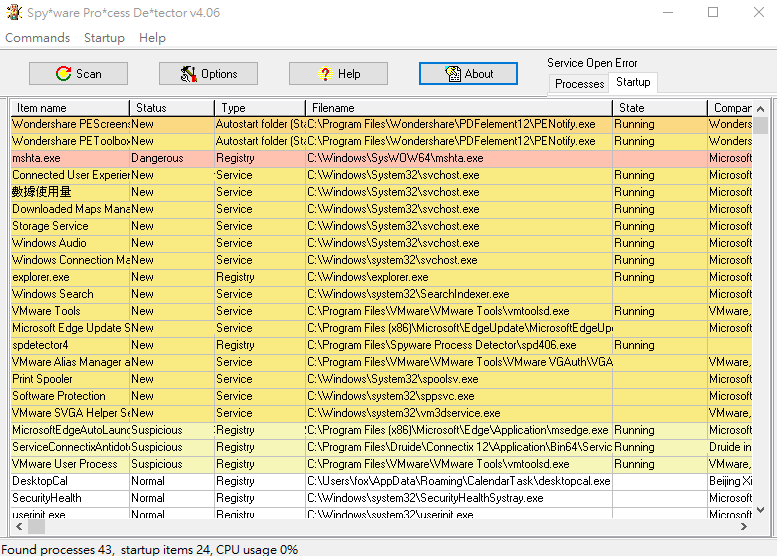Click the Druide company cell
Viewport: 777px width, 556px height.
pos(730,447)
